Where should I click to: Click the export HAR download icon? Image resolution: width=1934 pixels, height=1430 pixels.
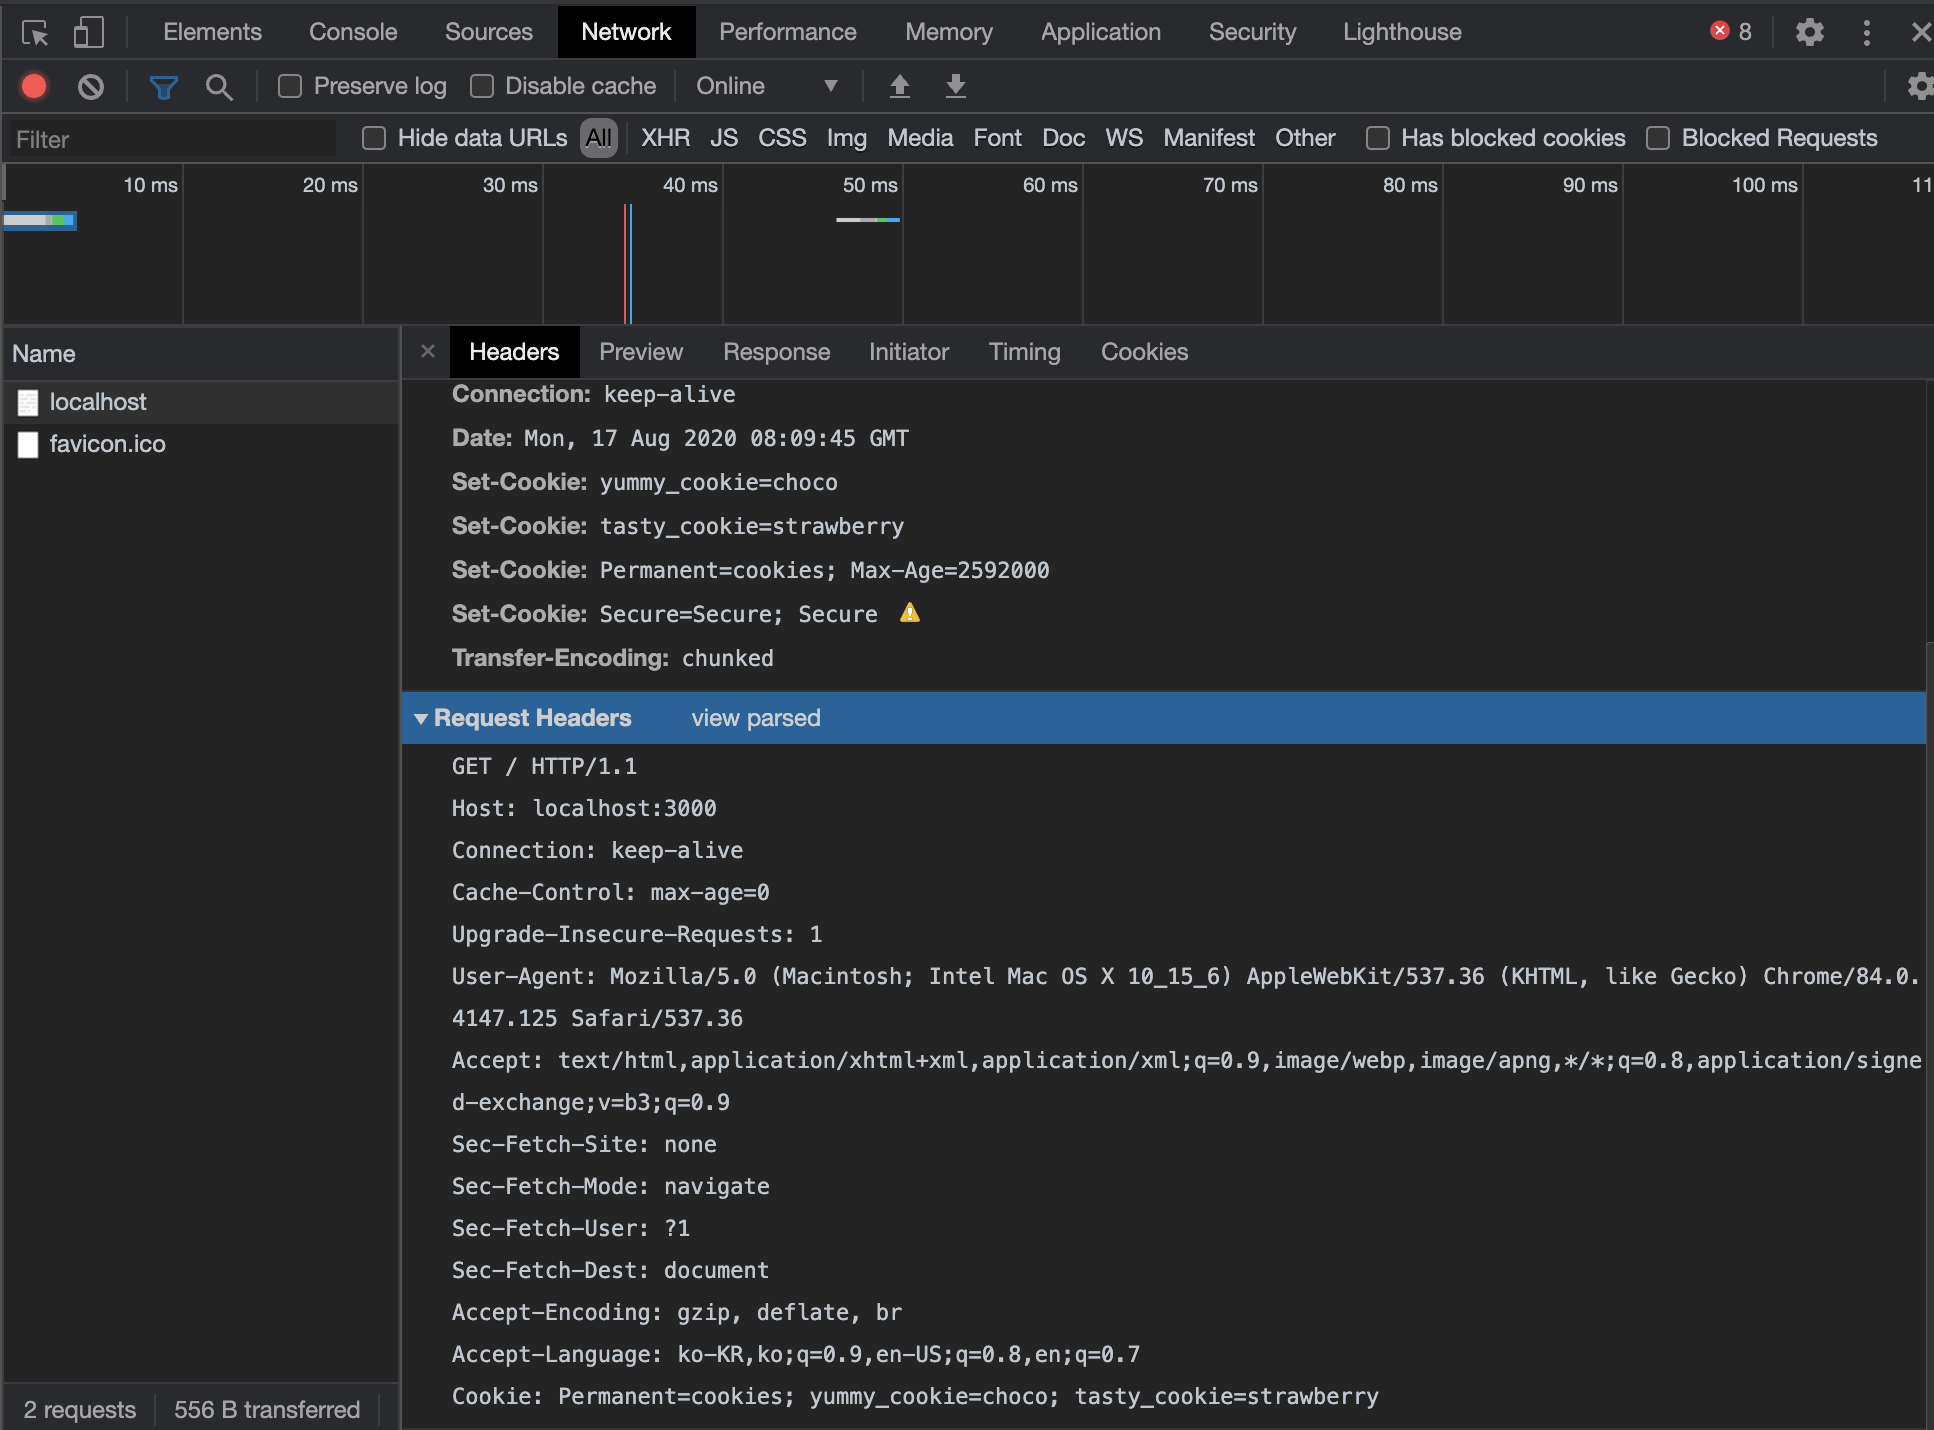[x=956, y=87]
